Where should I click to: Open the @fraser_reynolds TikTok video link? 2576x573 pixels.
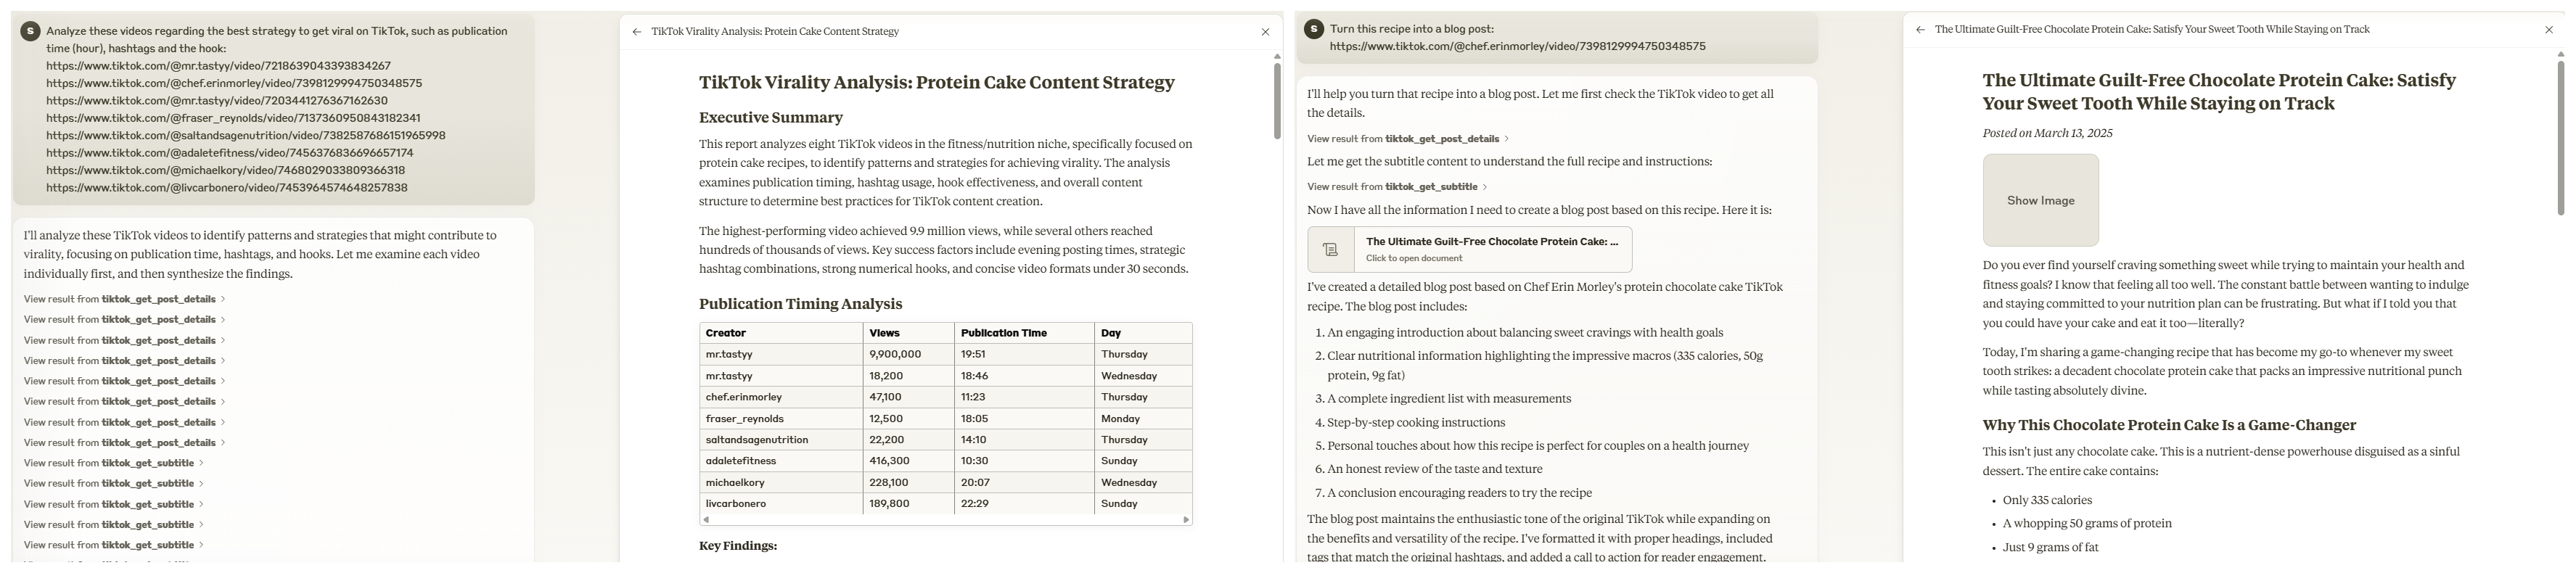pos(233,118)
